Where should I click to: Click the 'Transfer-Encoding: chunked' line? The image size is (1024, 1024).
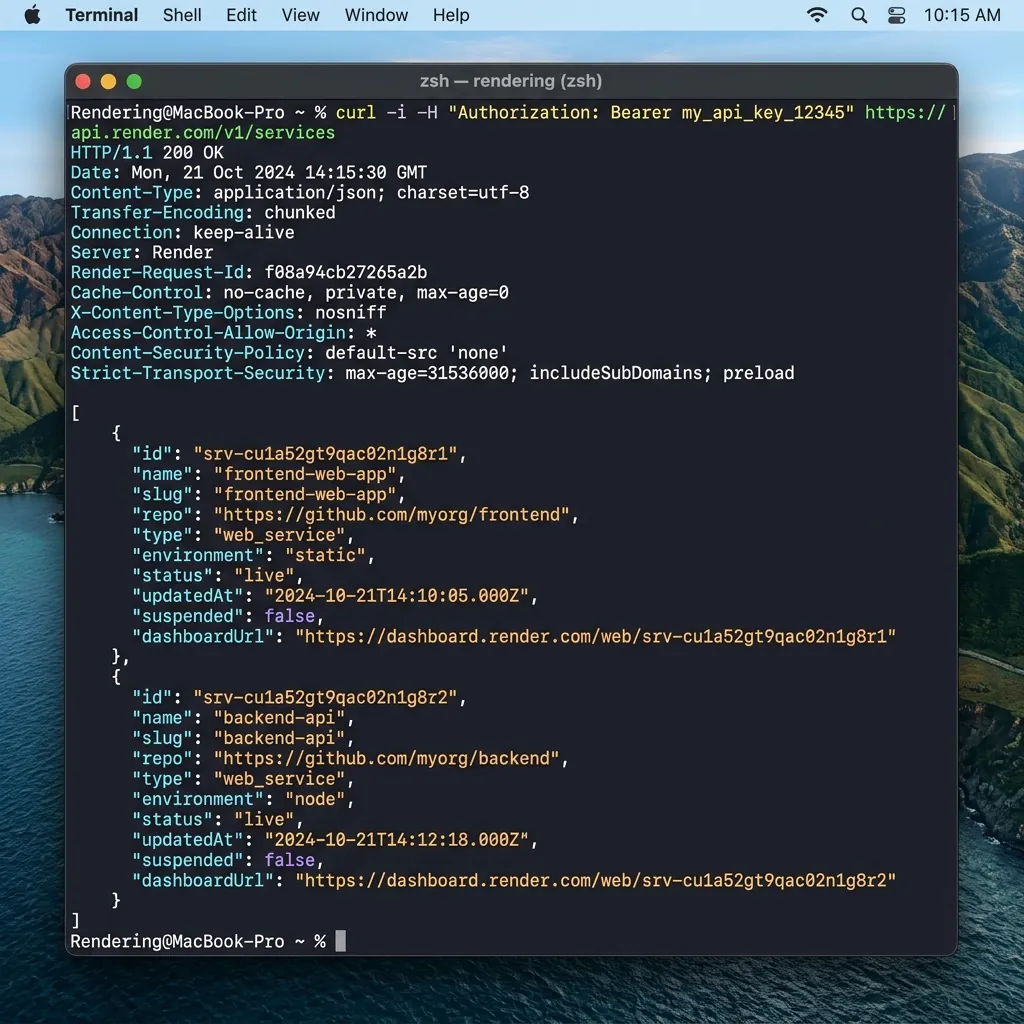click(203, 213)
